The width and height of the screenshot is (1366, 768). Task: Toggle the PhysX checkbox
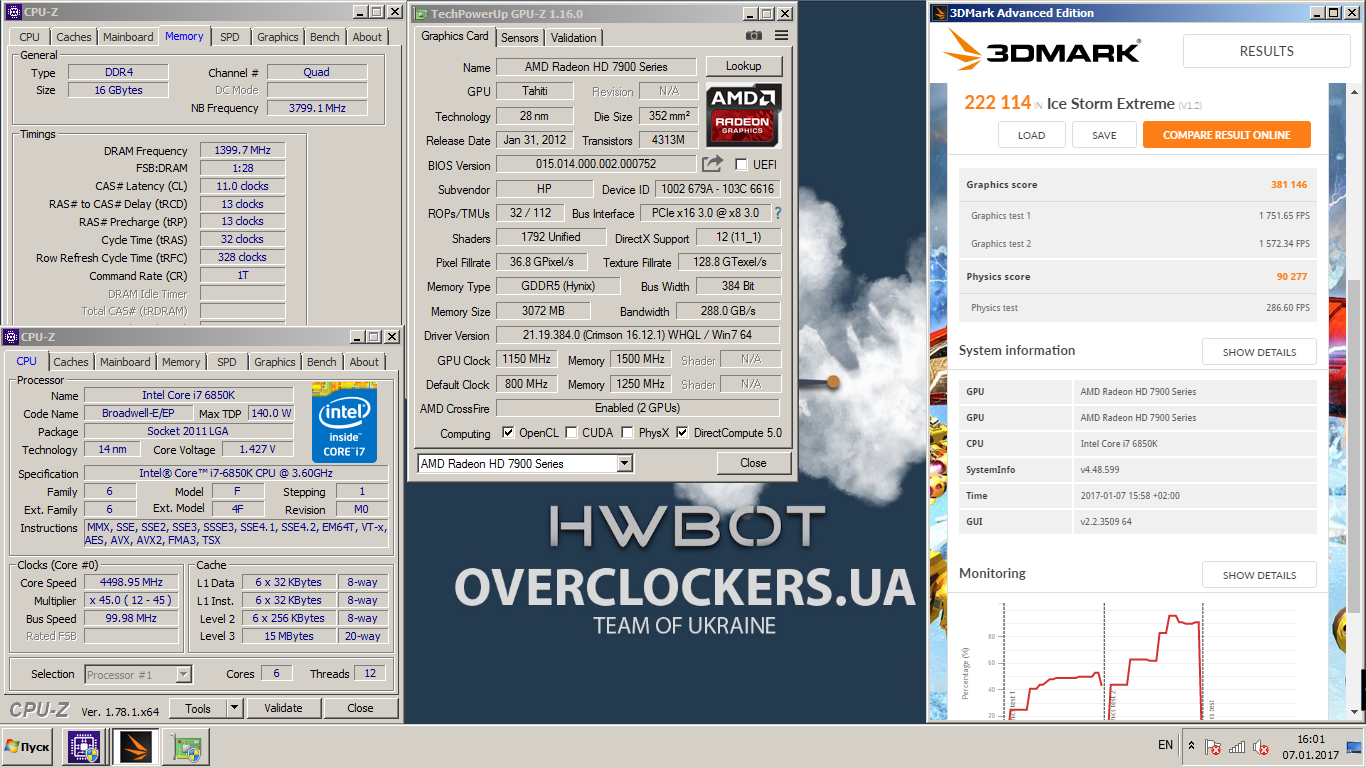(627, 433)
